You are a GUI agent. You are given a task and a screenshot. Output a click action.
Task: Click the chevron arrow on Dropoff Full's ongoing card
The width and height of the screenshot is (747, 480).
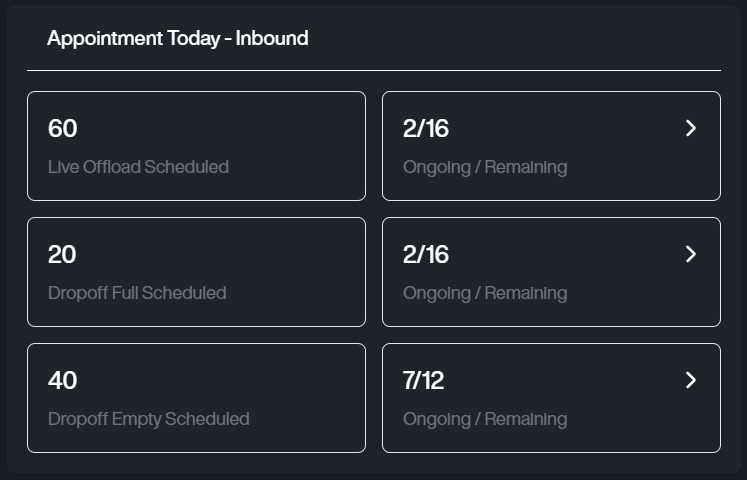pyautogui.click(x=691, y=254)
